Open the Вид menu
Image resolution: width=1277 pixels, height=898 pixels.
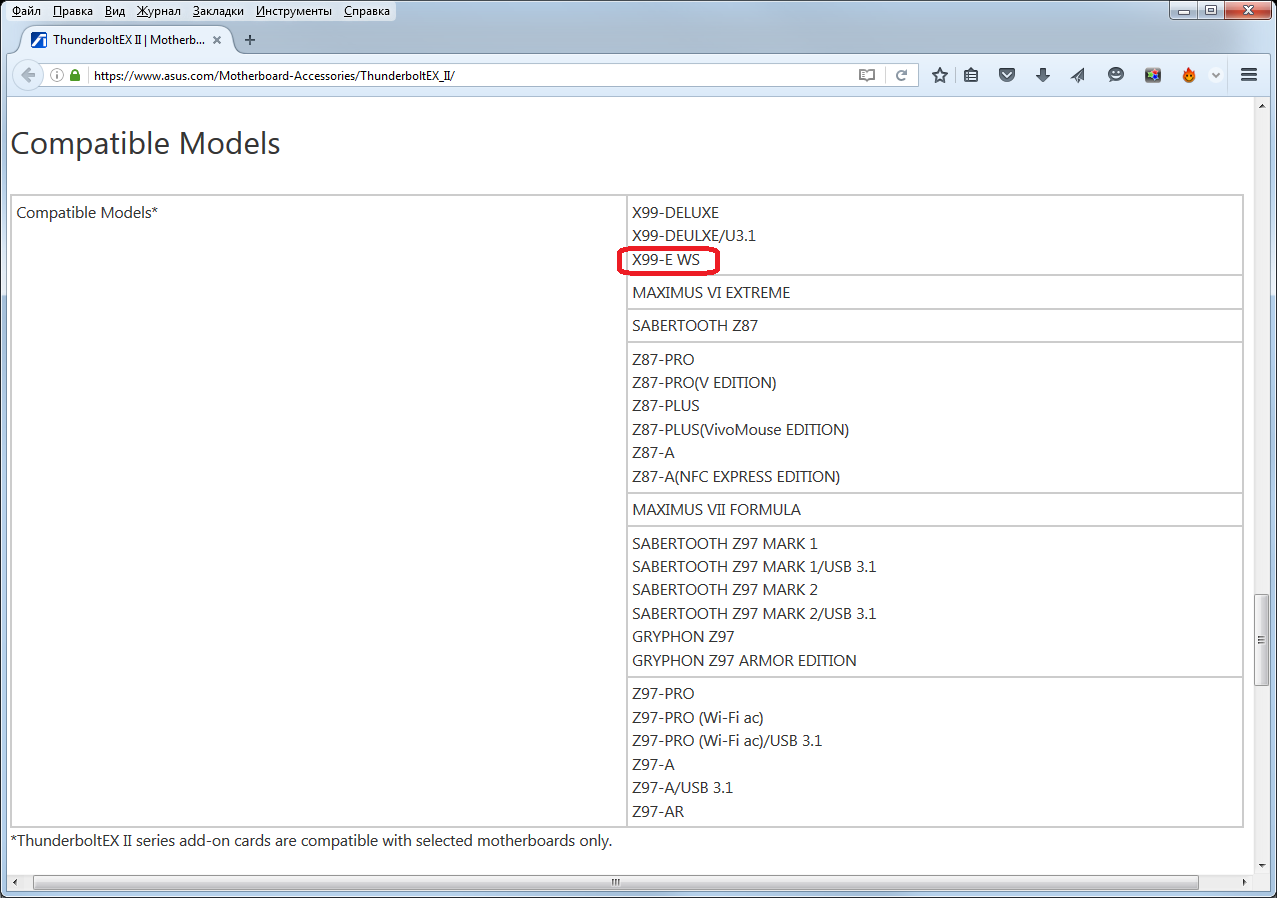pos(115,11)
